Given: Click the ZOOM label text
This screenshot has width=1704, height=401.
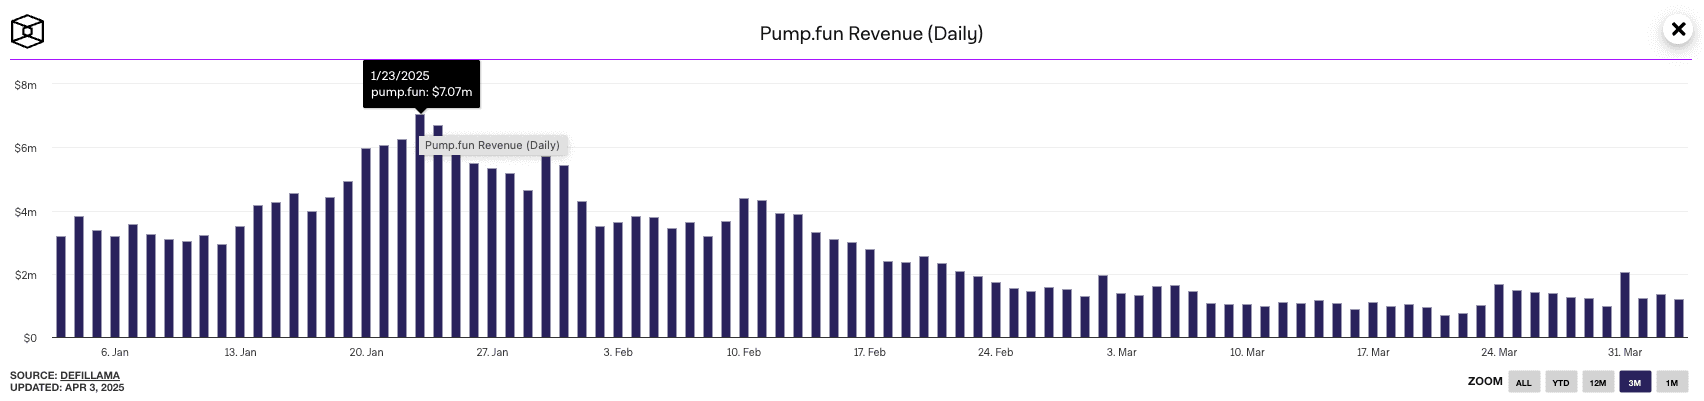Looking at the screenshot, I should tap(1485, 381).
